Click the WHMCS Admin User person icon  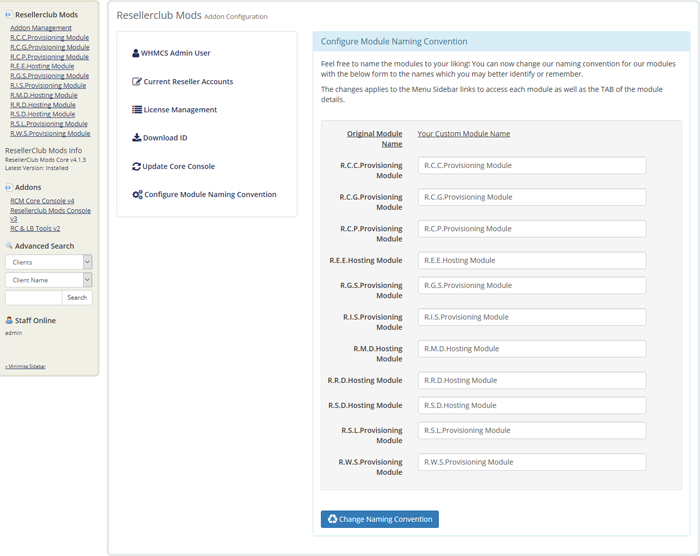tap(136, 53)
